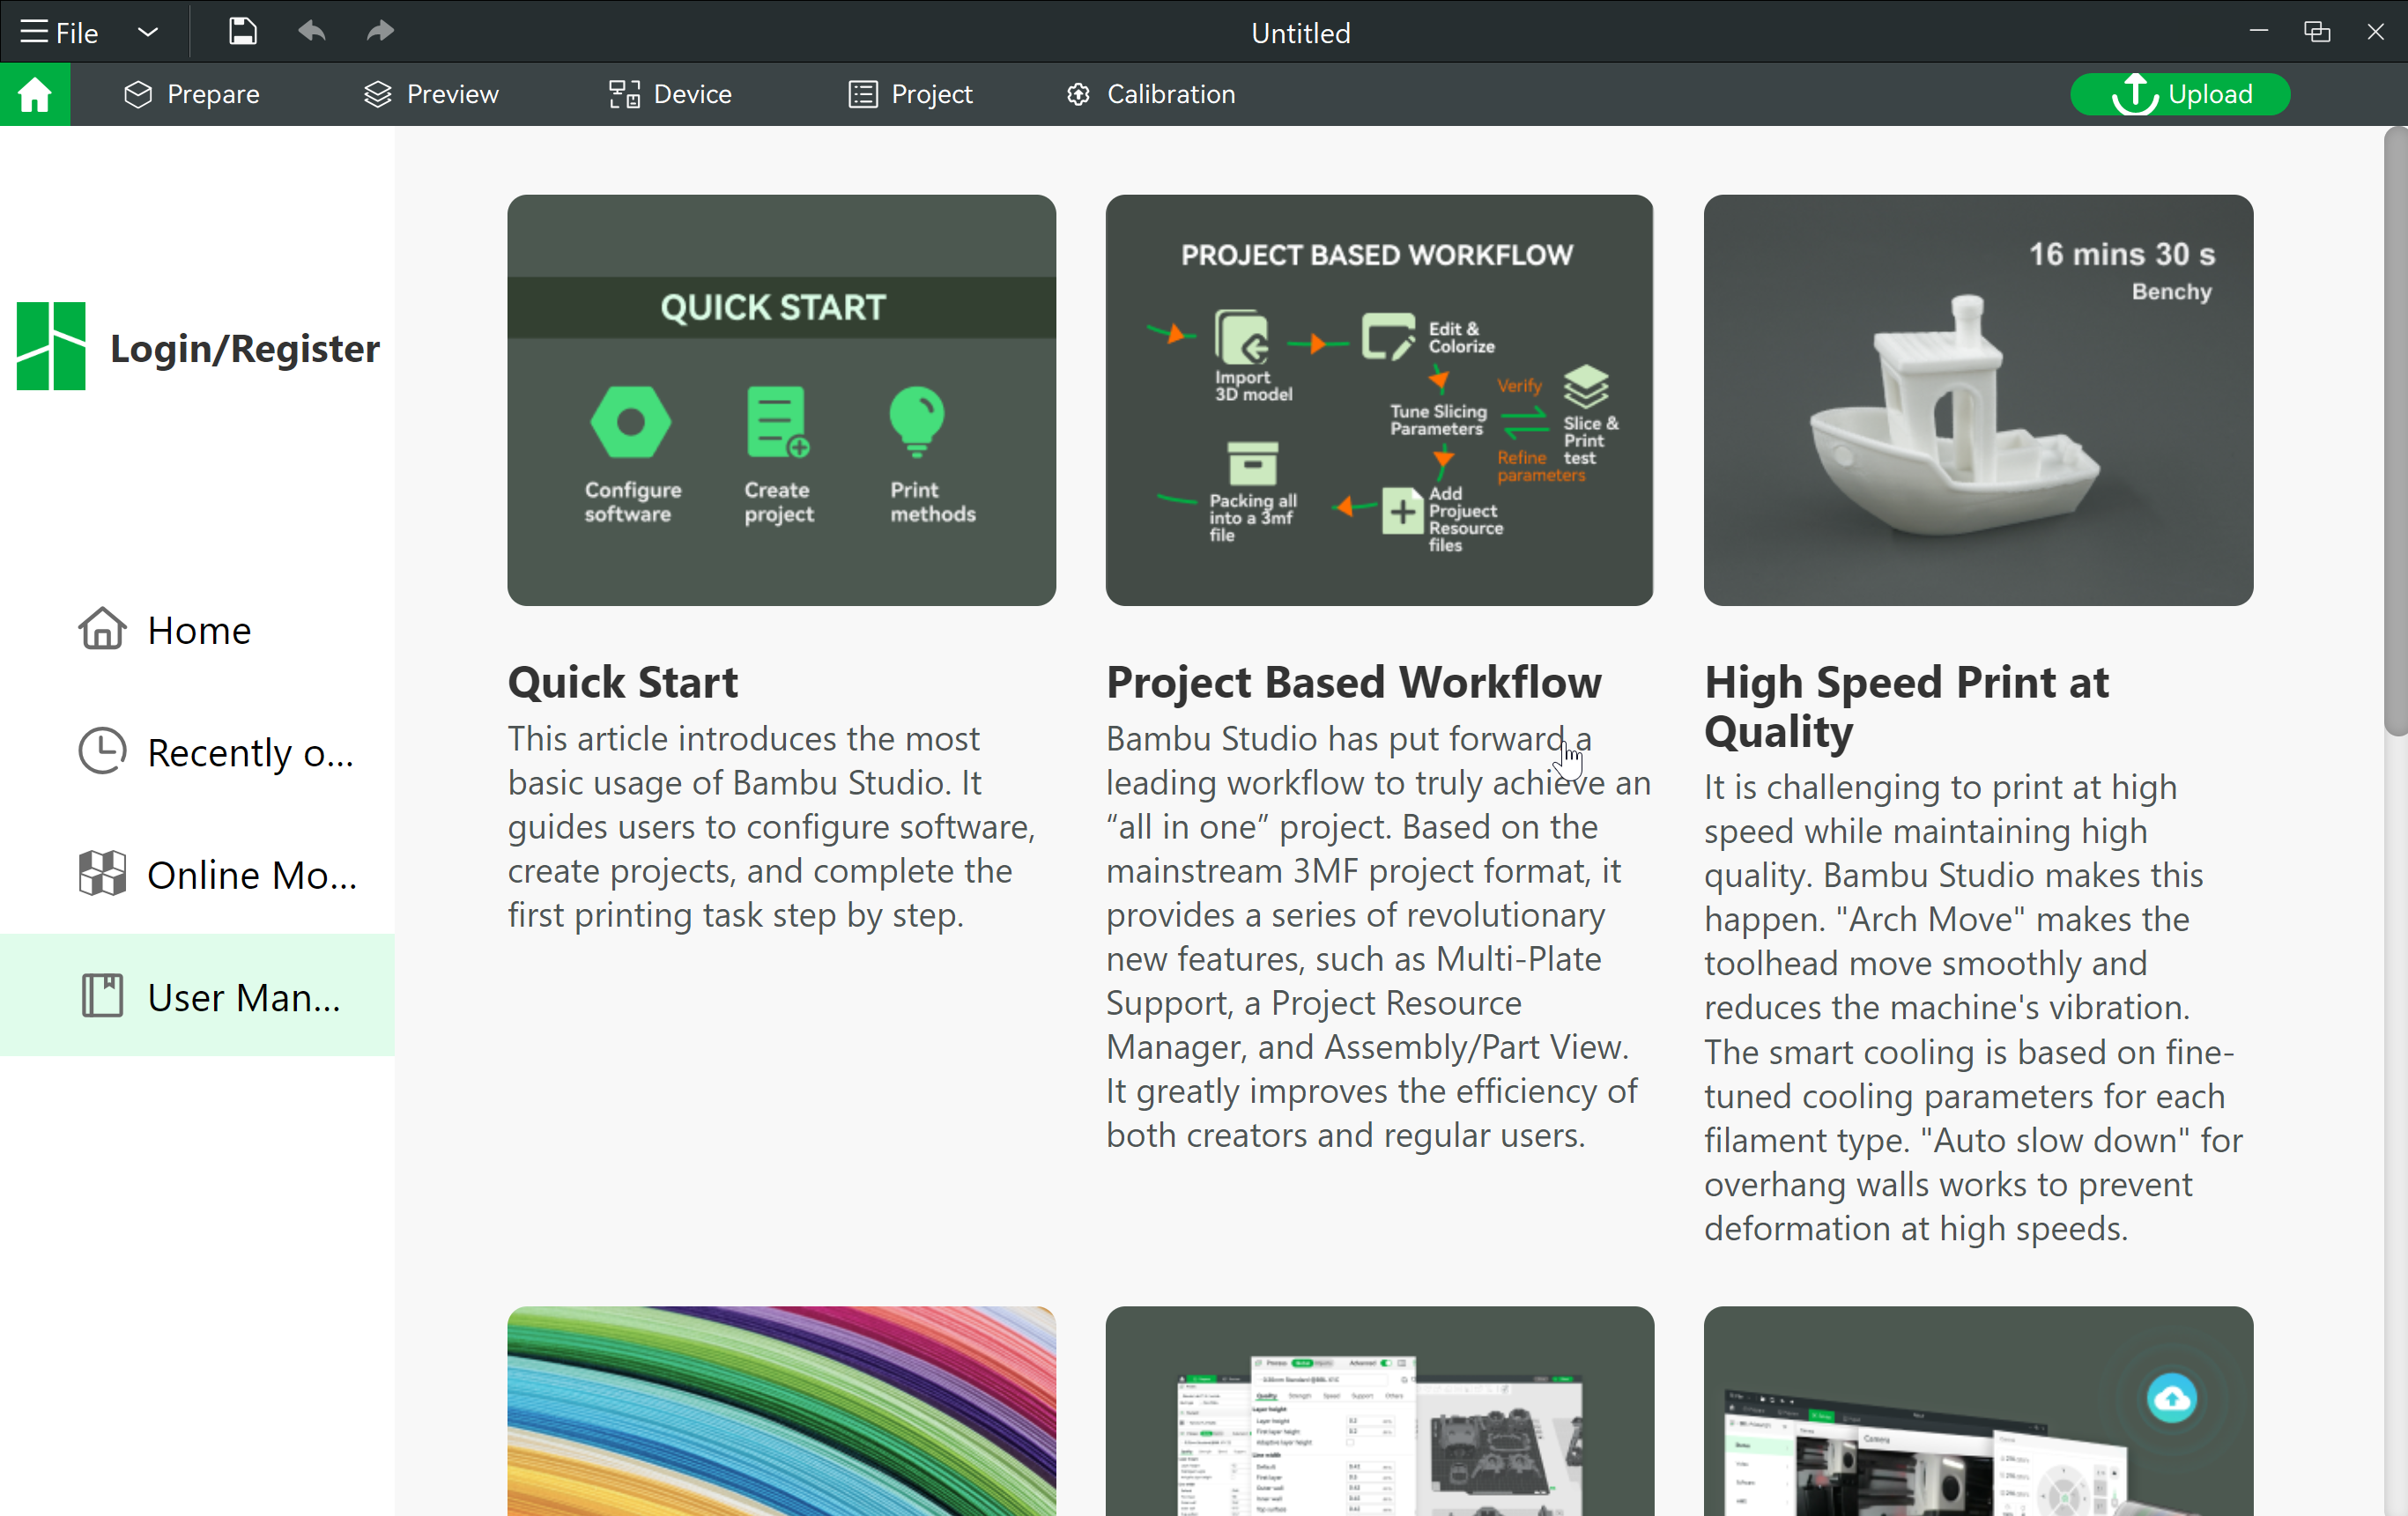Click the Bambu Lab logo icon

(51, 346)
